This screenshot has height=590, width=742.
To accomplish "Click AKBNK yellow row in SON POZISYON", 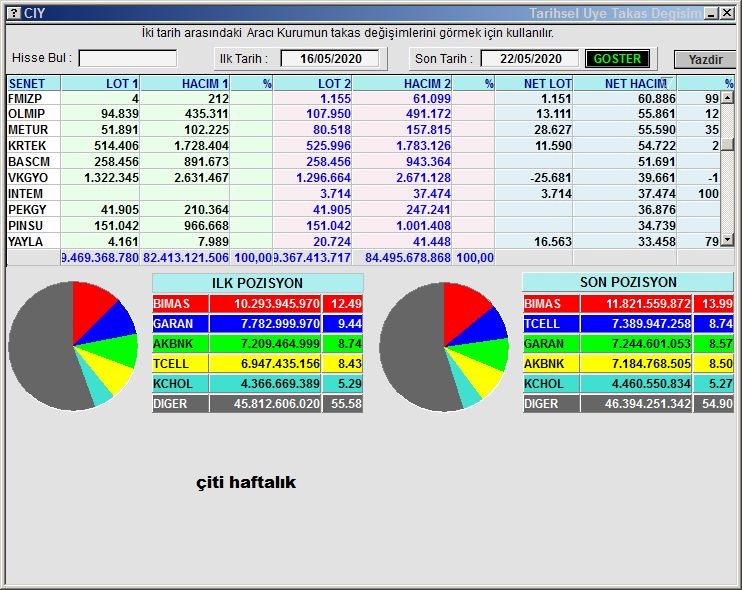I will 628,364.
